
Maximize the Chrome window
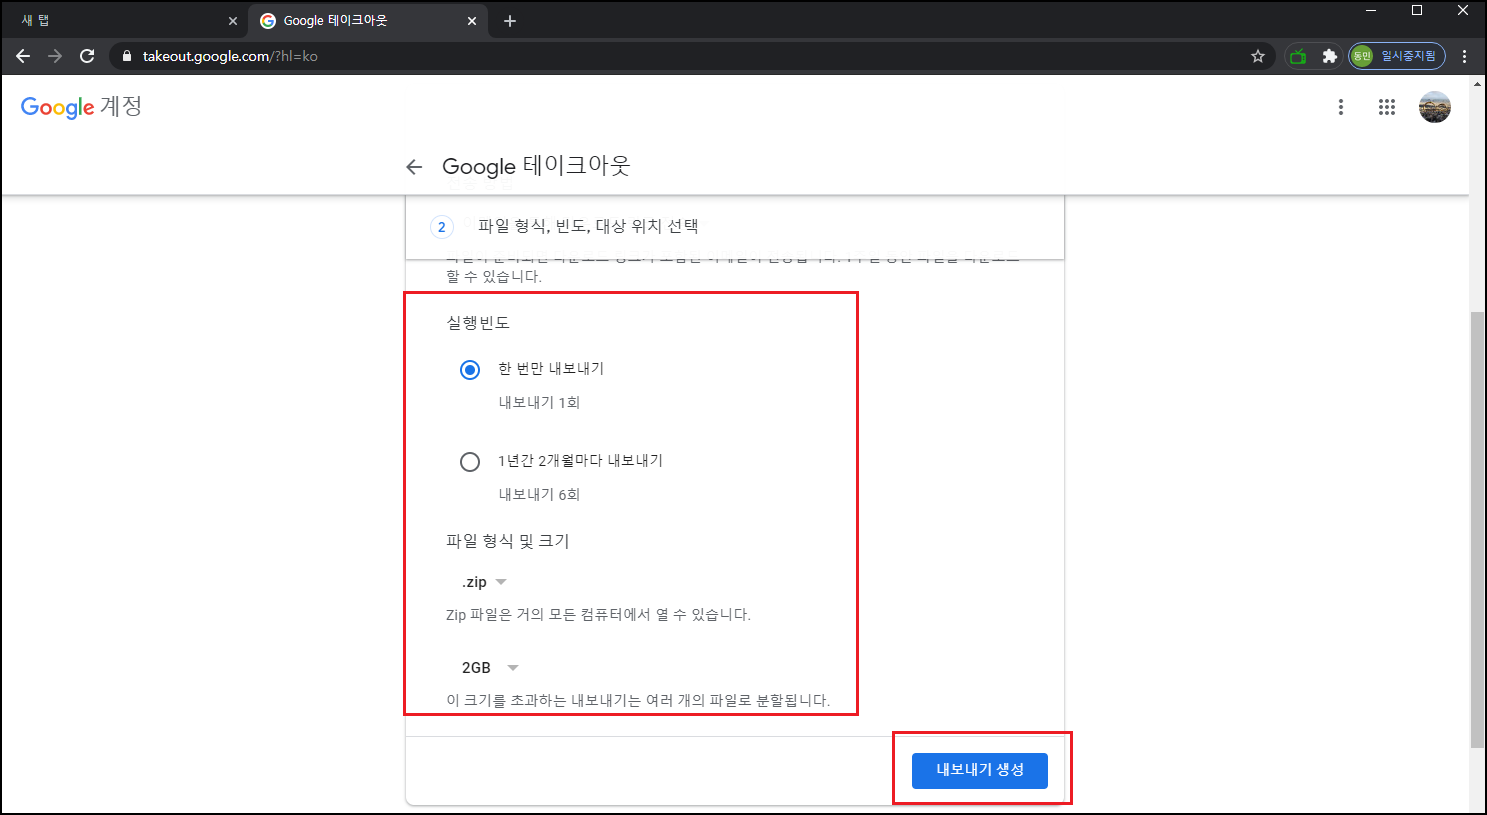pos(1417,11)
